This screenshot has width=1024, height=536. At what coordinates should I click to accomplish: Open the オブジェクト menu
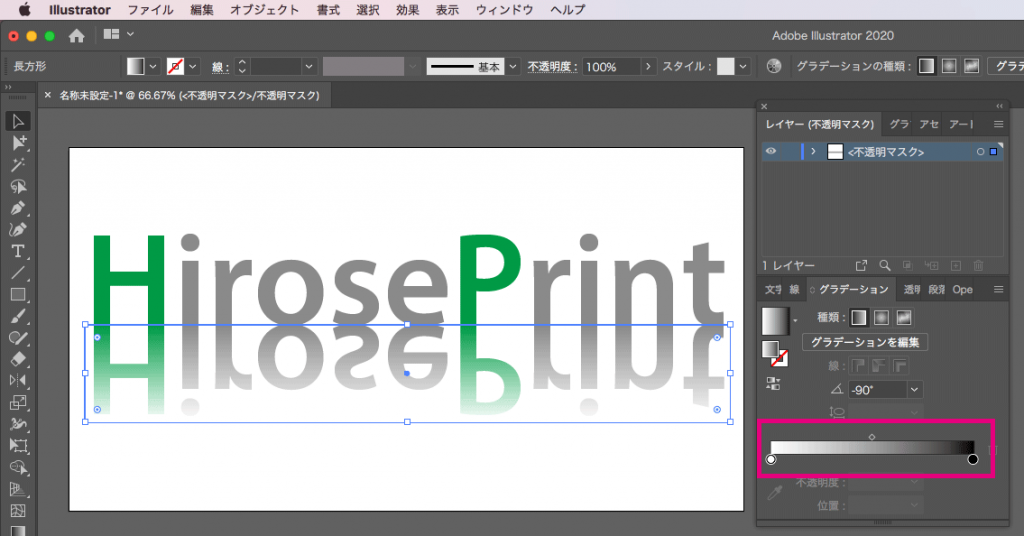click(264, 10)
